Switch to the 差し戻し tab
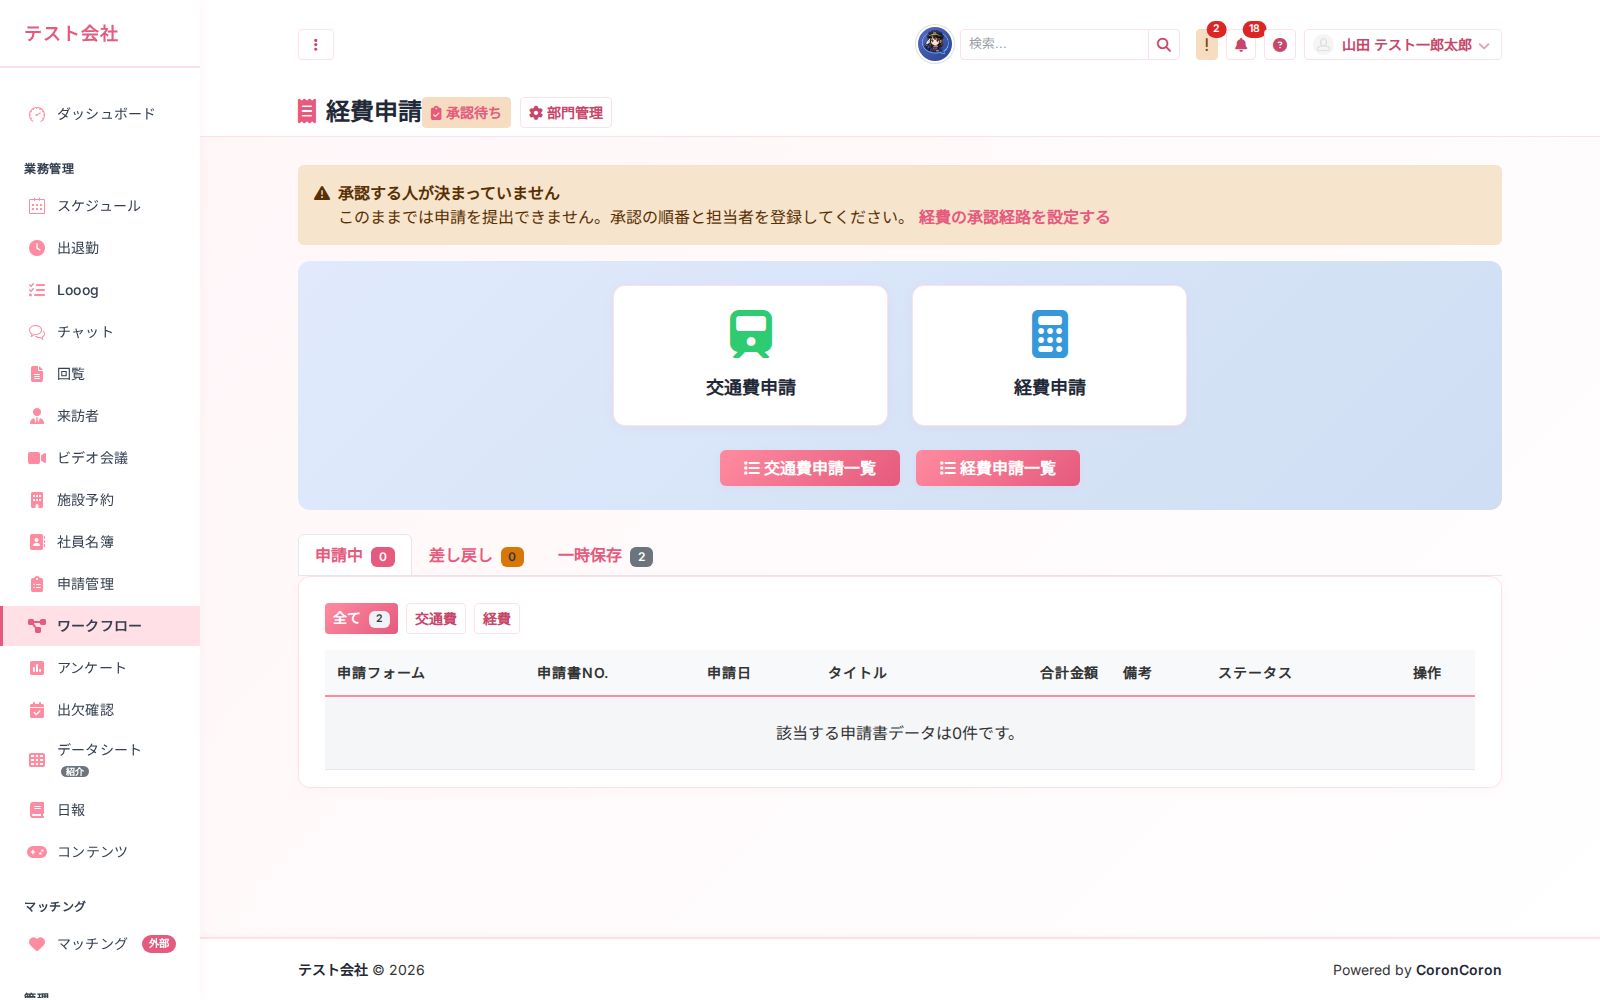Image resolution: width=1600 pixels, height=1000 pixels. pos(476,556)
